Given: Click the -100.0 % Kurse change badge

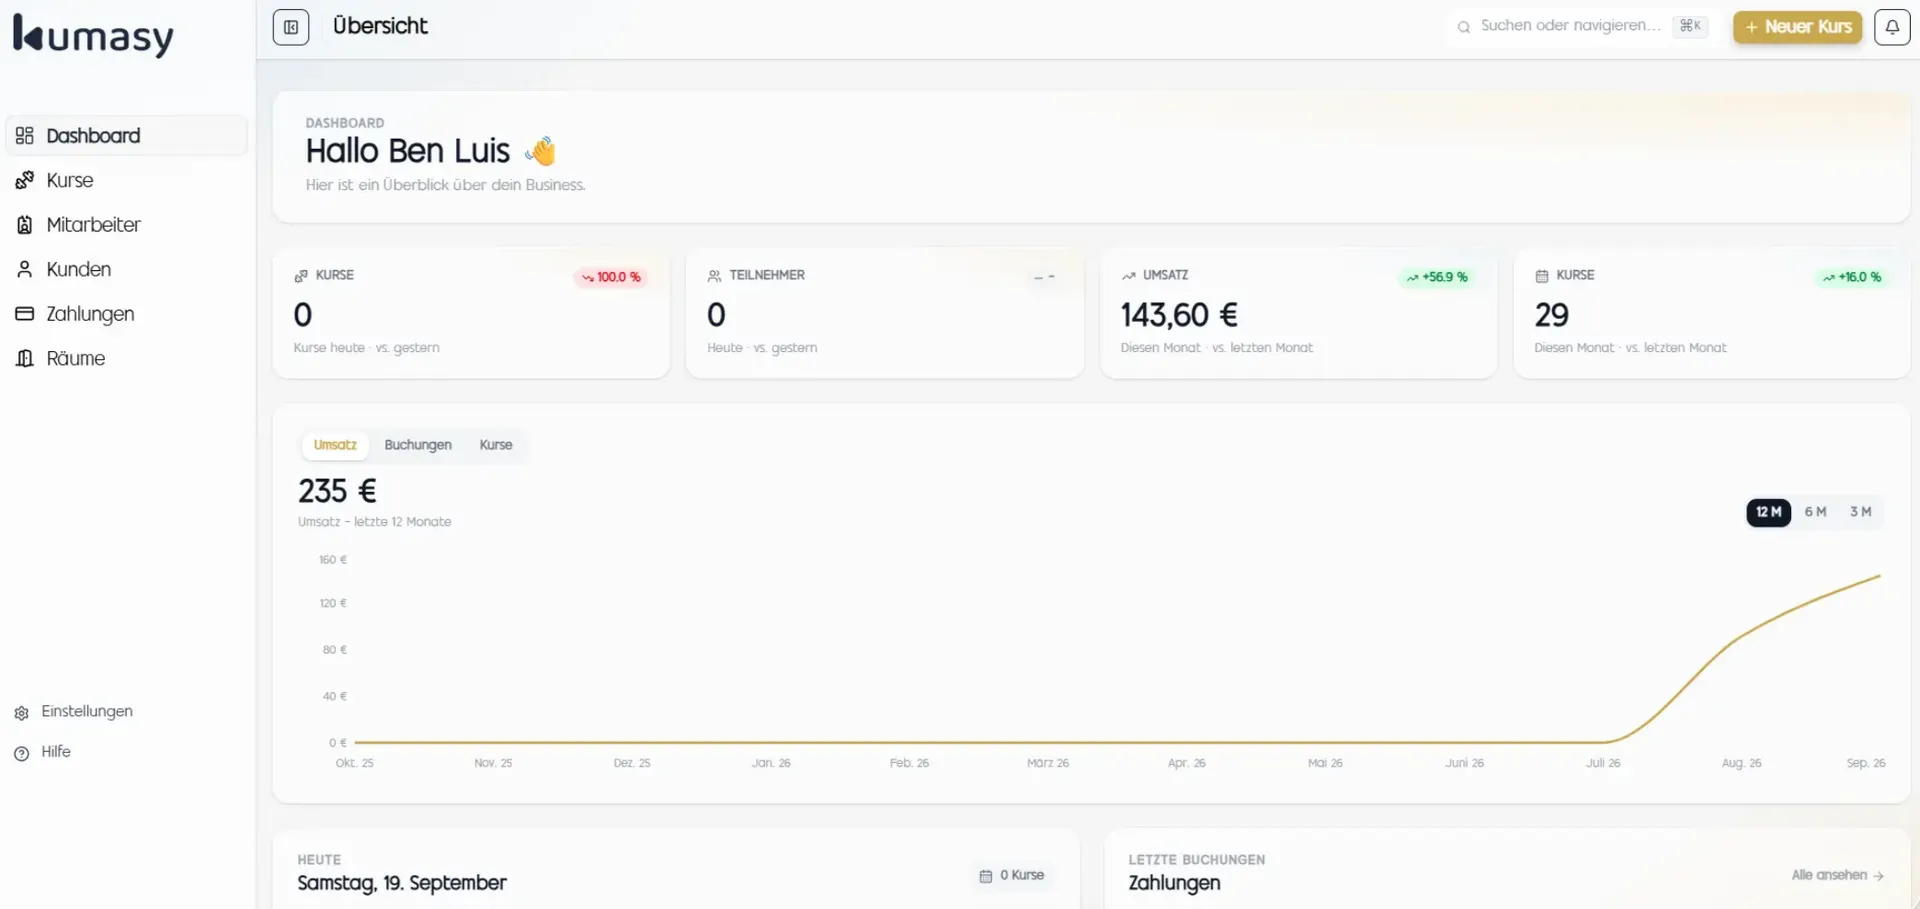Looking at the screenshot, I should 611,277.
